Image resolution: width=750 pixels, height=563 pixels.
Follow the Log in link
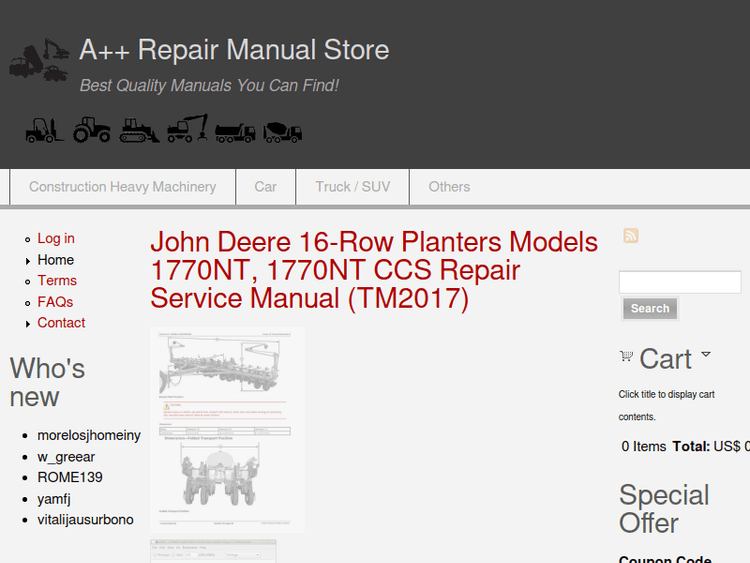coord(56,238)
